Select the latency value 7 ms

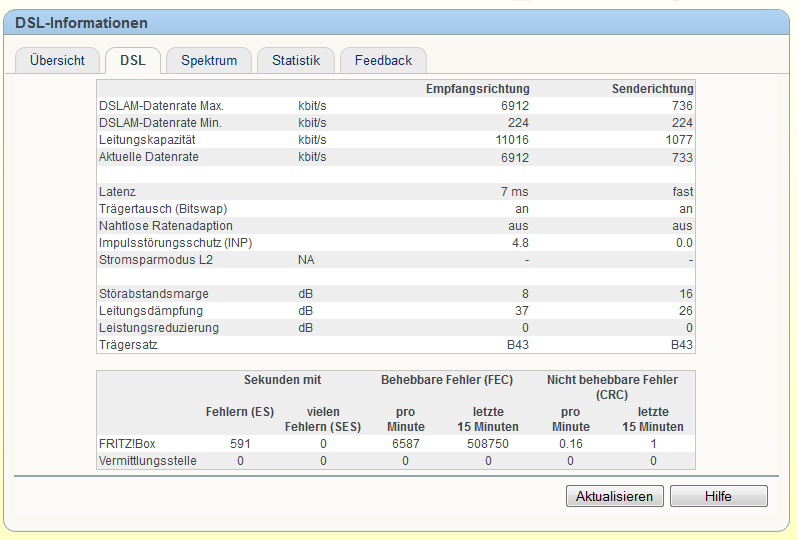click(515, 192)
